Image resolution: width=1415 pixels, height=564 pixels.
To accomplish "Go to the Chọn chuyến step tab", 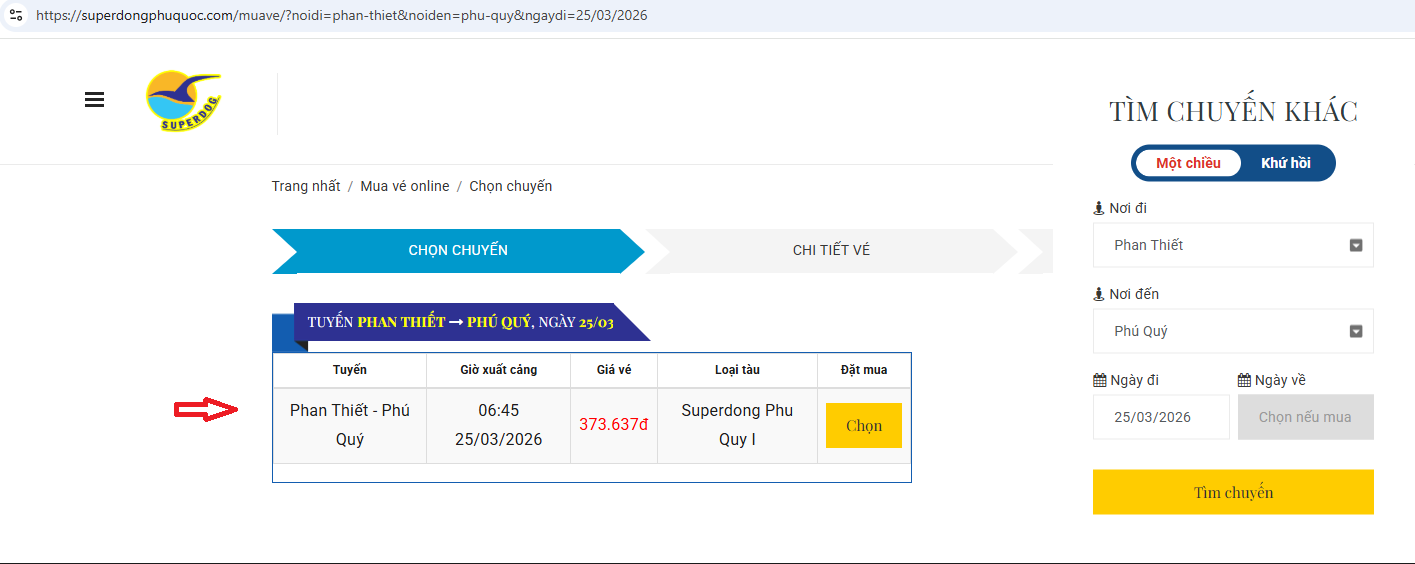I will click(458, 250).
